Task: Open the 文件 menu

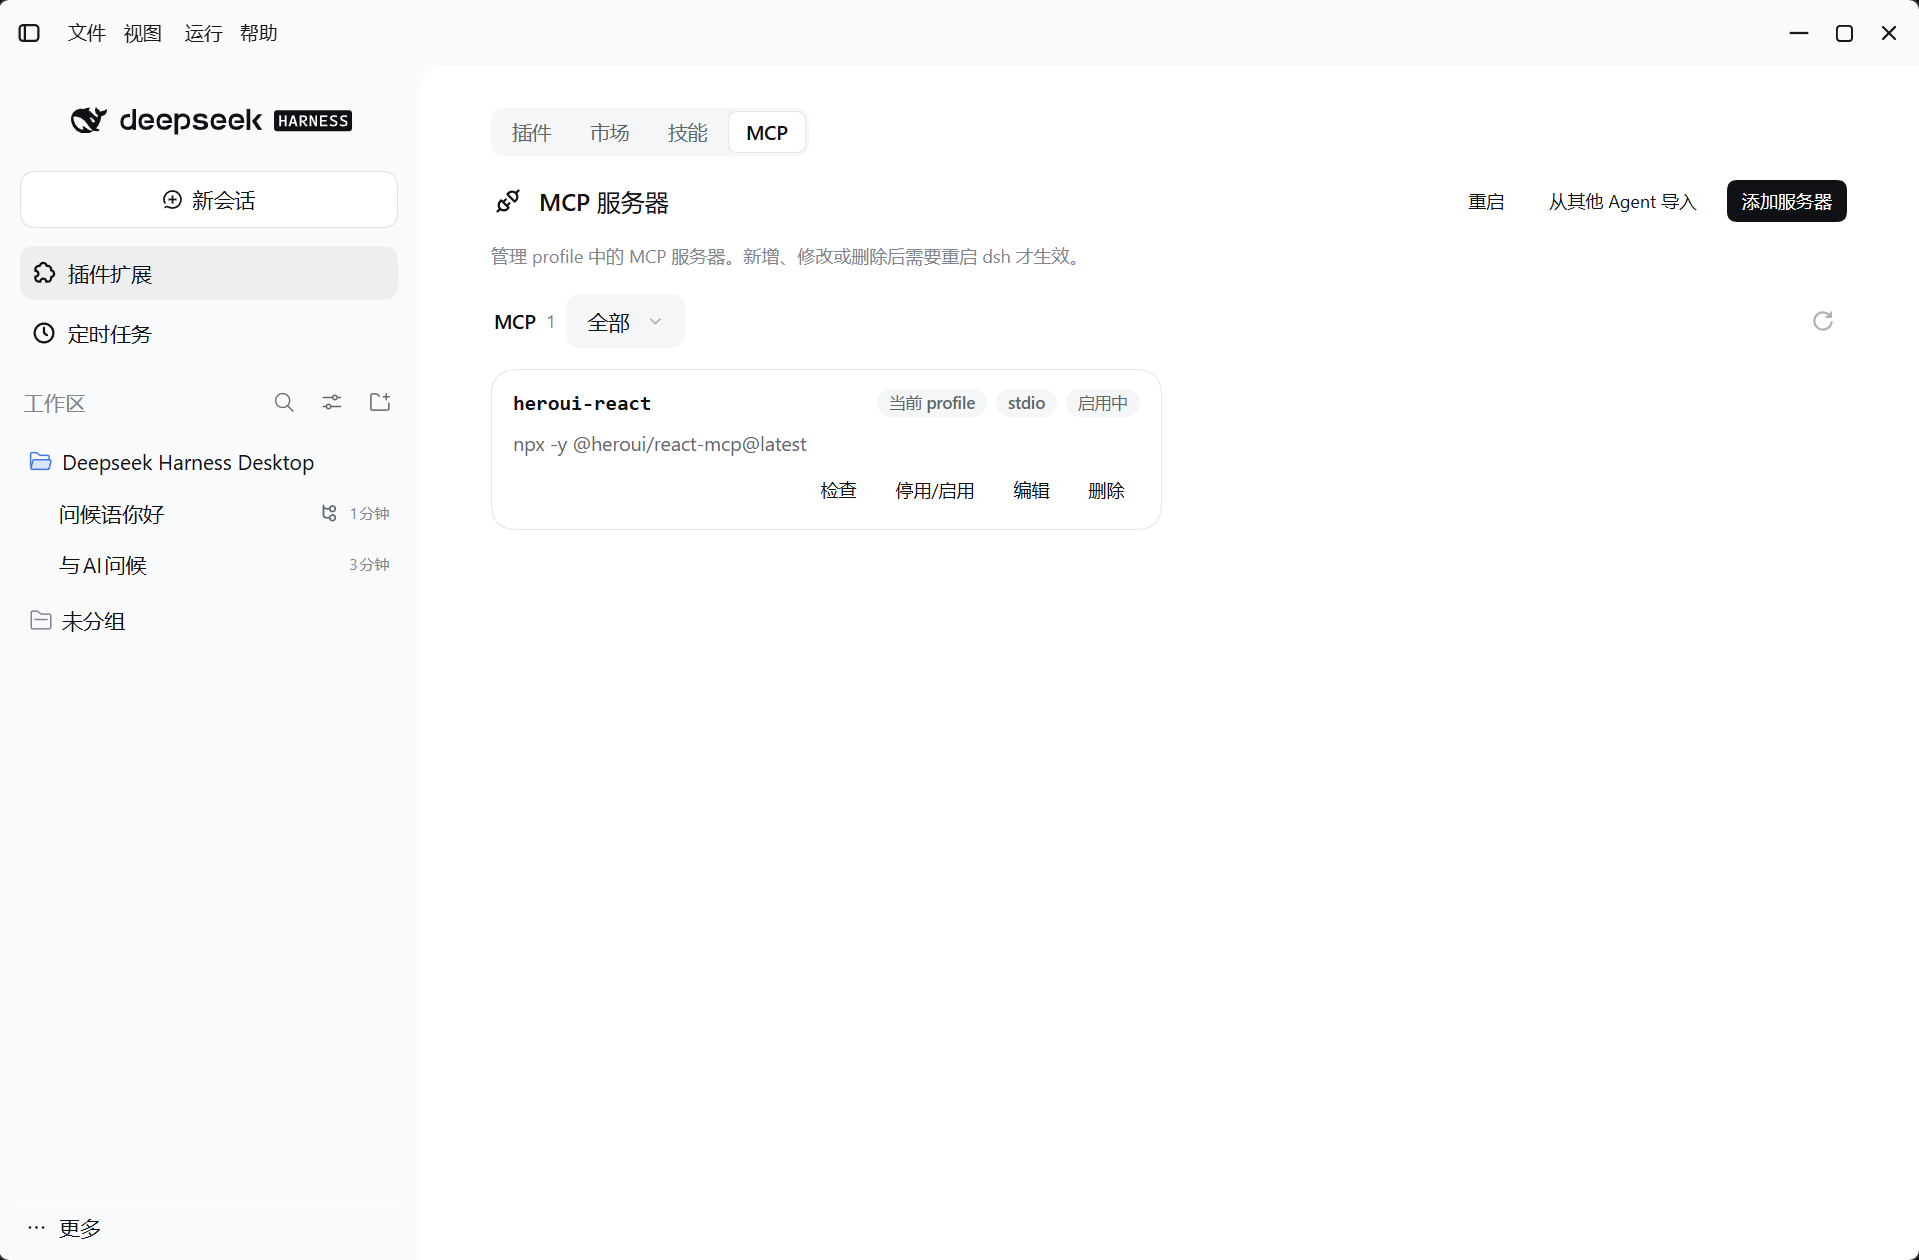Action: [x=87, y=33]
